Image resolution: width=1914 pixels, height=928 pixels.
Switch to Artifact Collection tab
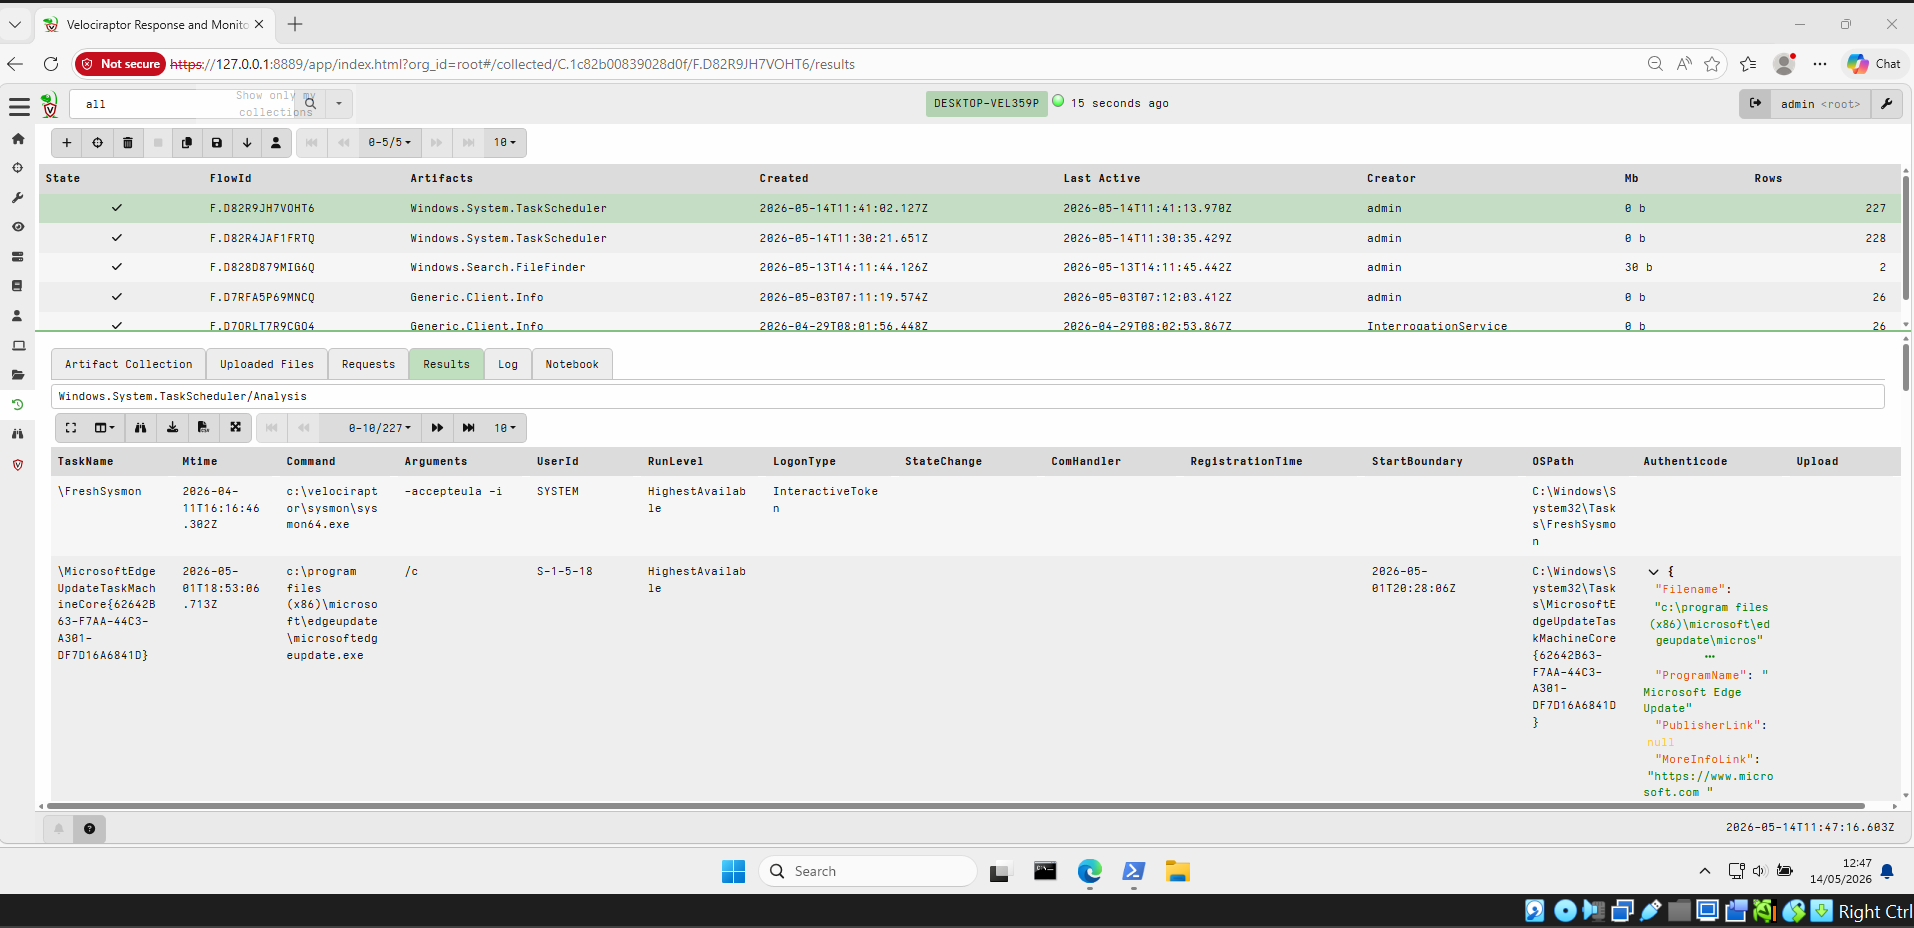click(128, 364)
